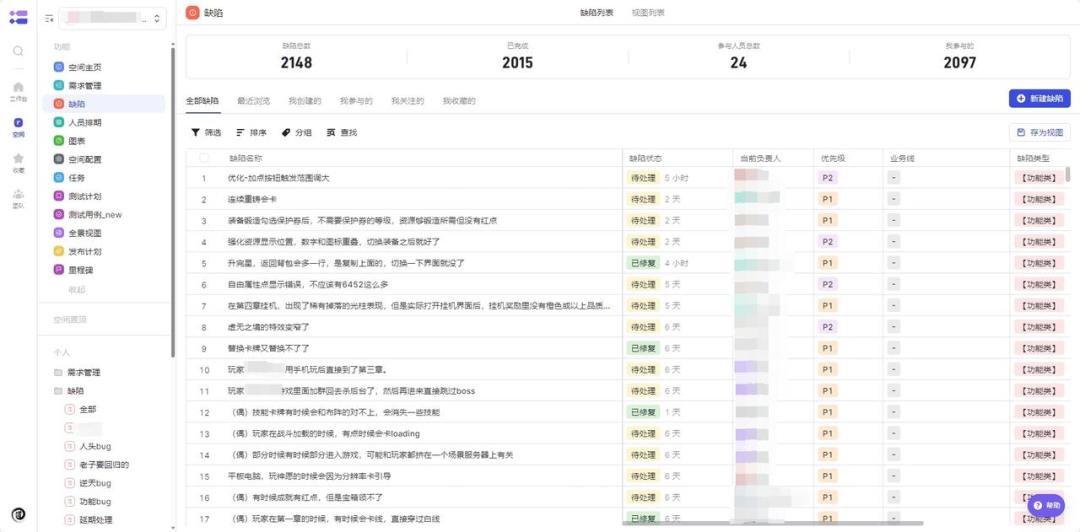Open 收藏 star icon in left rail
Screen dimensions: 1080x532
(18, 161)
